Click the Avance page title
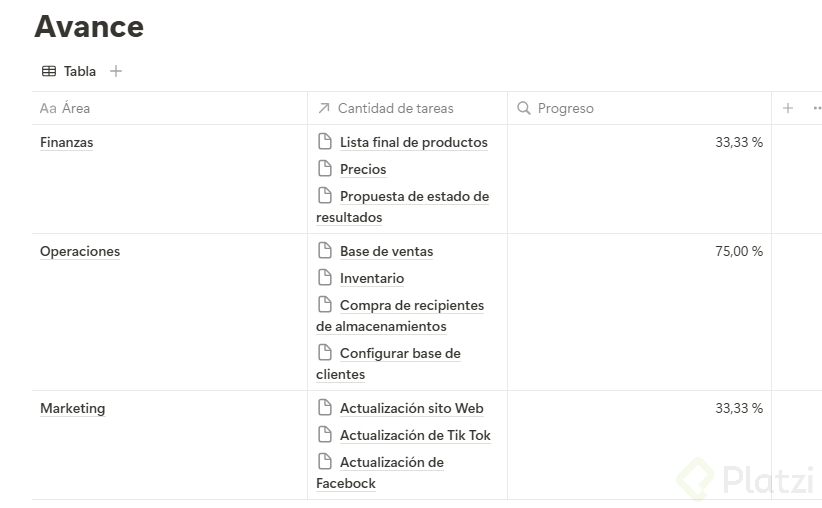Viewport: 822px width, 508px height. [89, 27]
